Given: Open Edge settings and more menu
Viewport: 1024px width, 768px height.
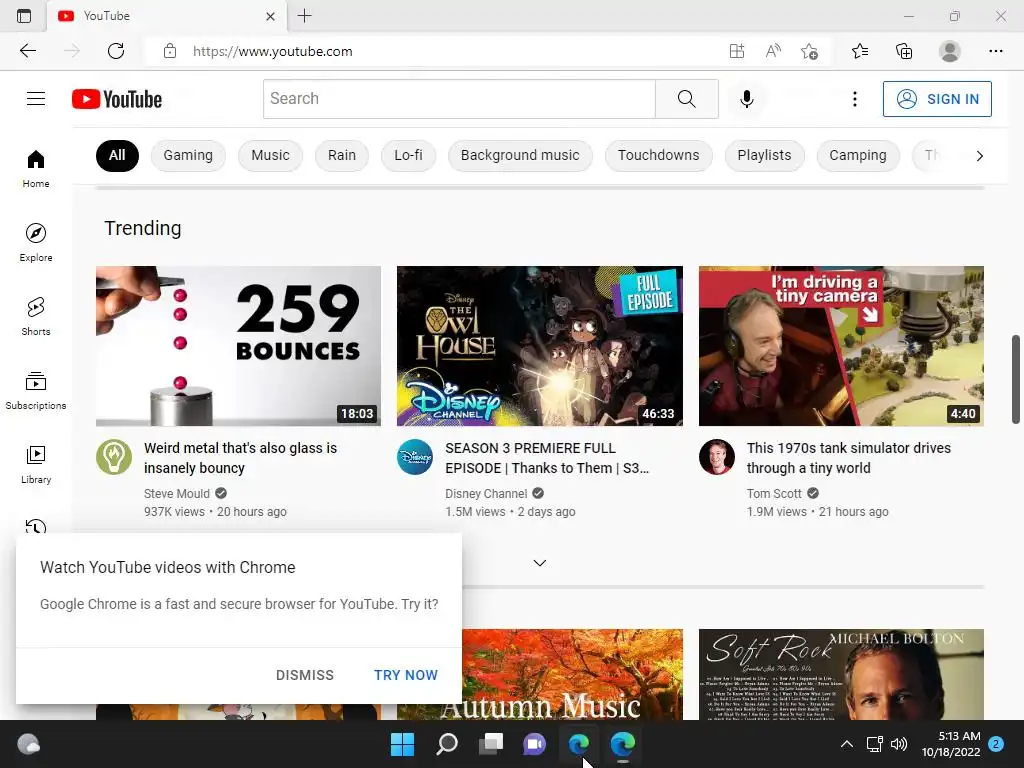Looking at the screenshot, I should 995,51.
